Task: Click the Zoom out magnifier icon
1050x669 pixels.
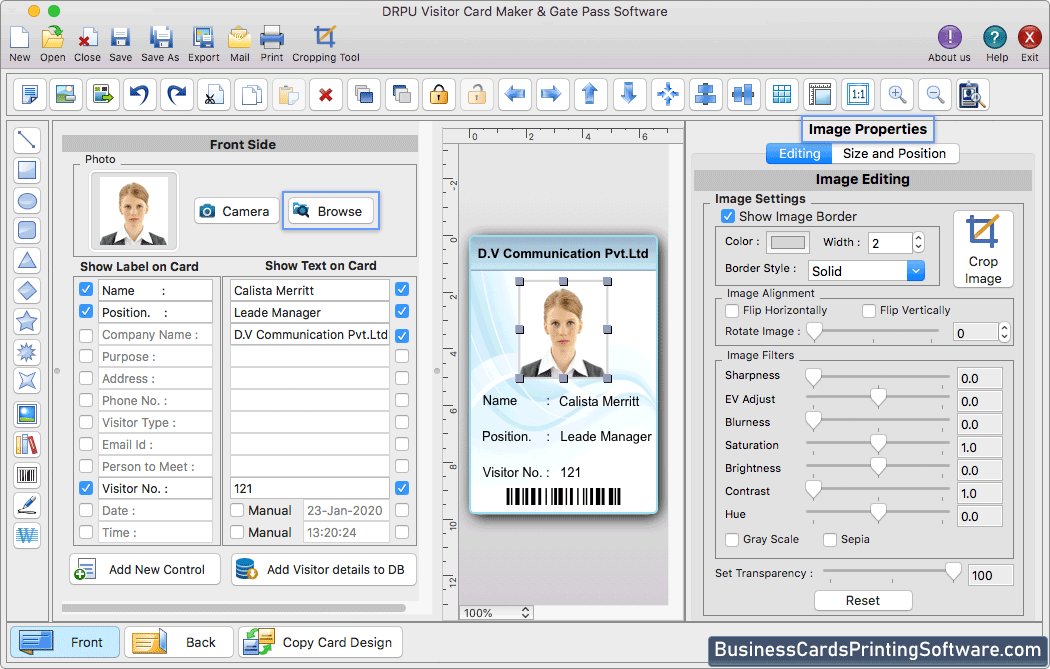Action: [x=935, y=94]
